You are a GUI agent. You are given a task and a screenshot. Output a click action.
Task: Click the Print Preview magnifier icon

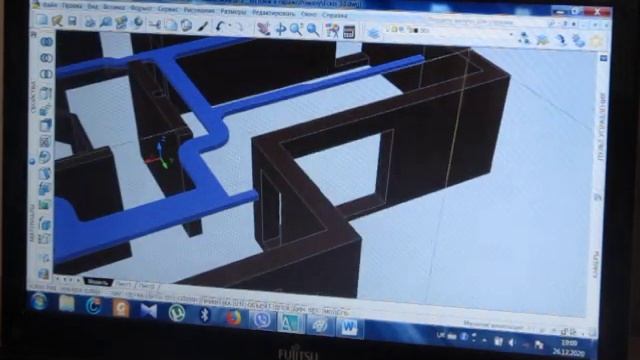[x=105, y=23]
